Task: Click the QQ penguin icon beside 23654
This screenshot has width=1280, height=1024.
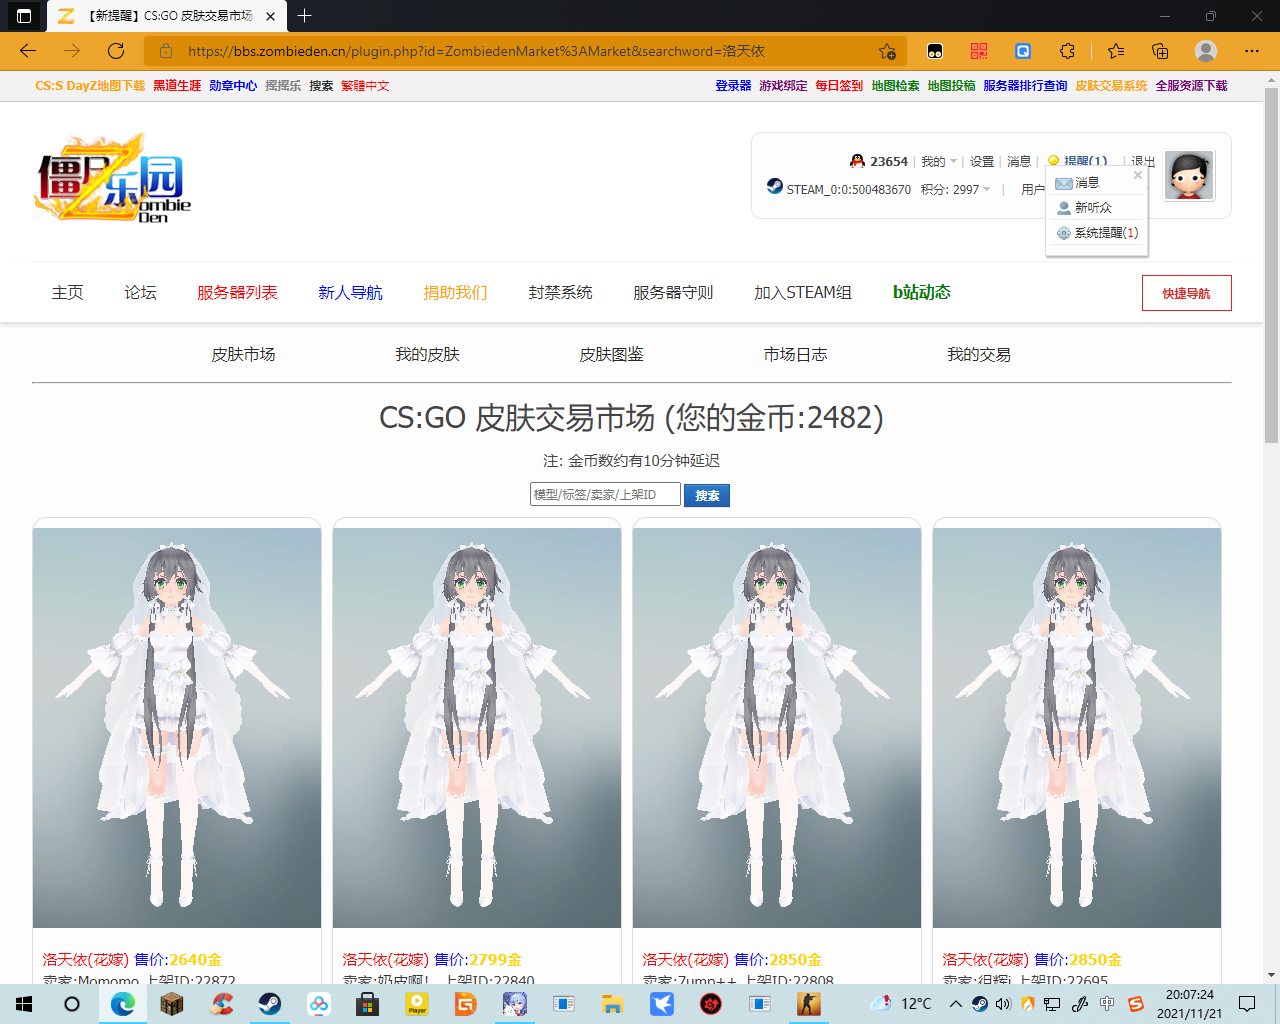Action: 857,161
